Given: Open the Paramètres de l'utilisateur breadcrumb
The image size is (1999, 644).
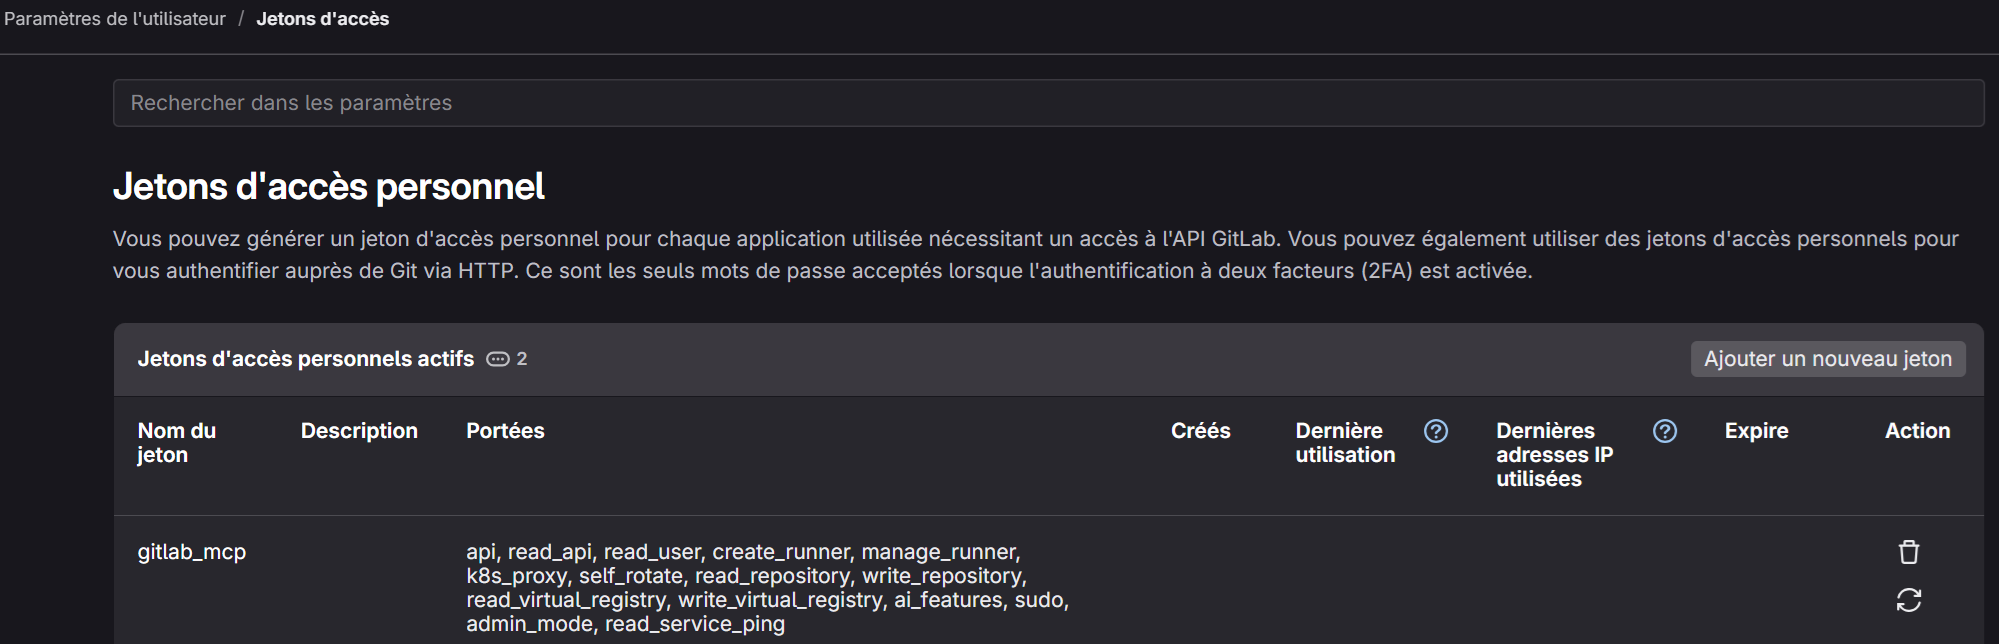Looking at the screenshot, I should [x=115, y=19].
